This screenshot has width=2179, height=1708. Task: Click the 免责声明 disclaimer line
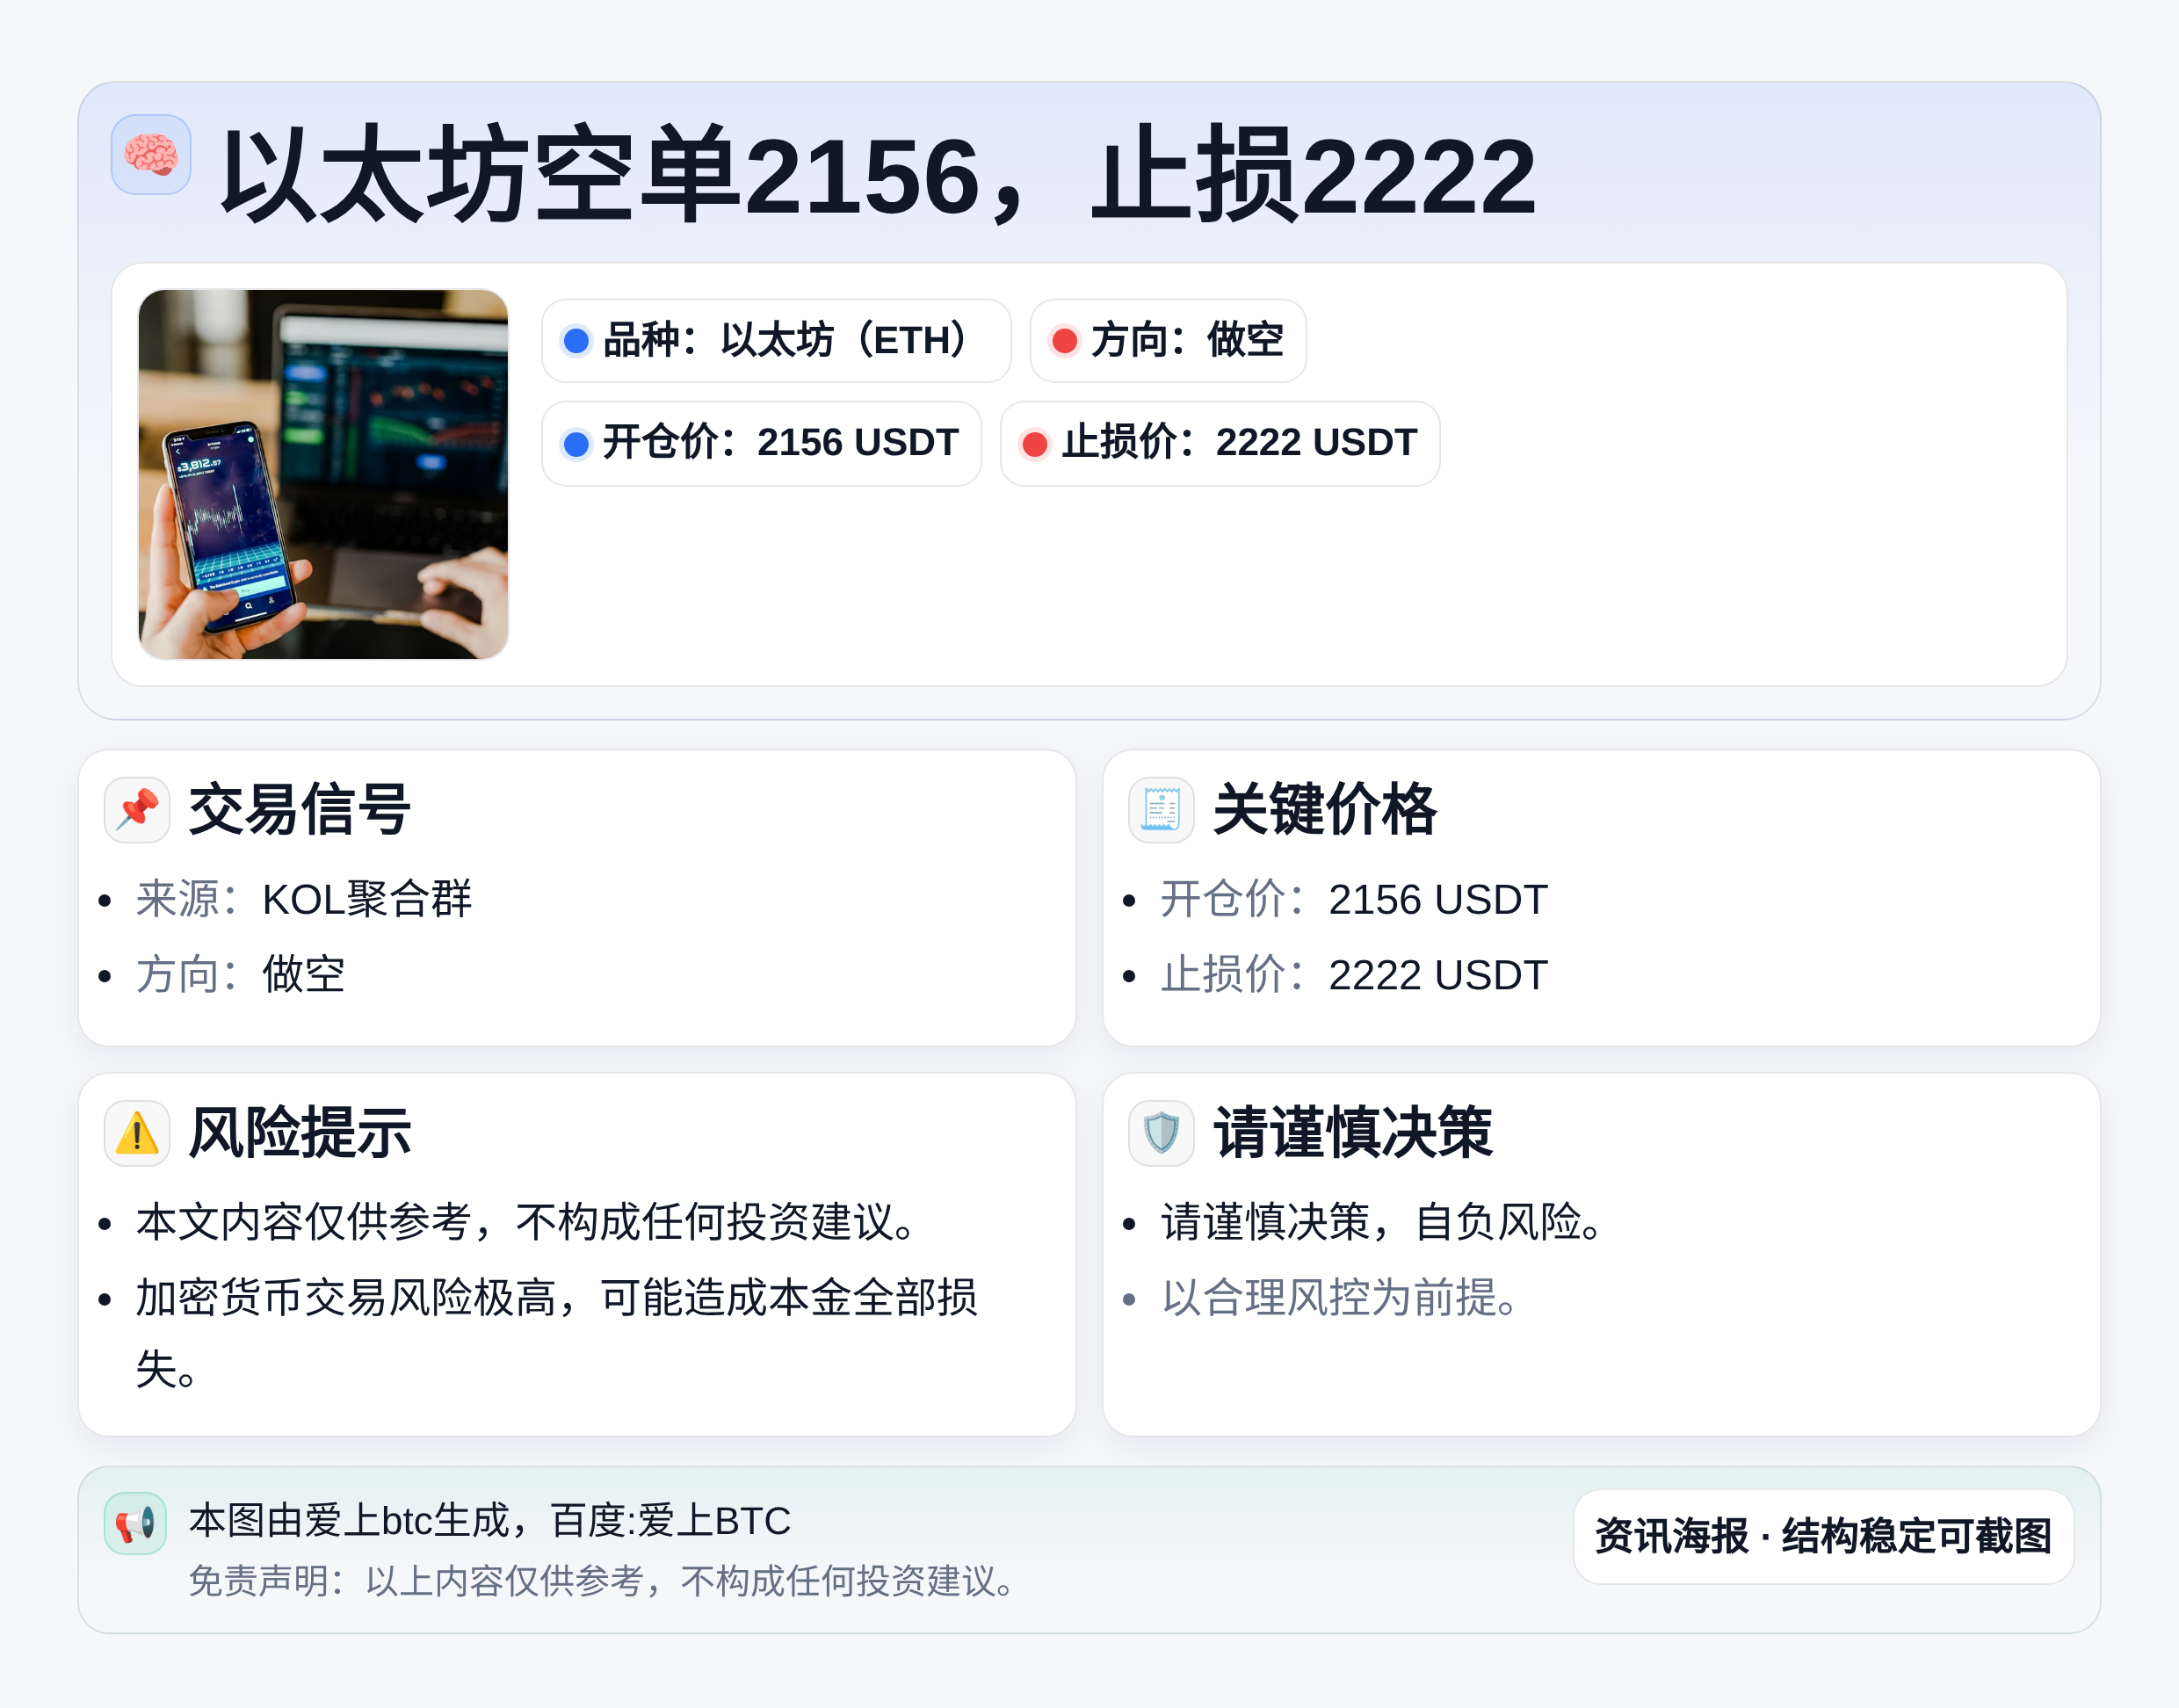603,1581
